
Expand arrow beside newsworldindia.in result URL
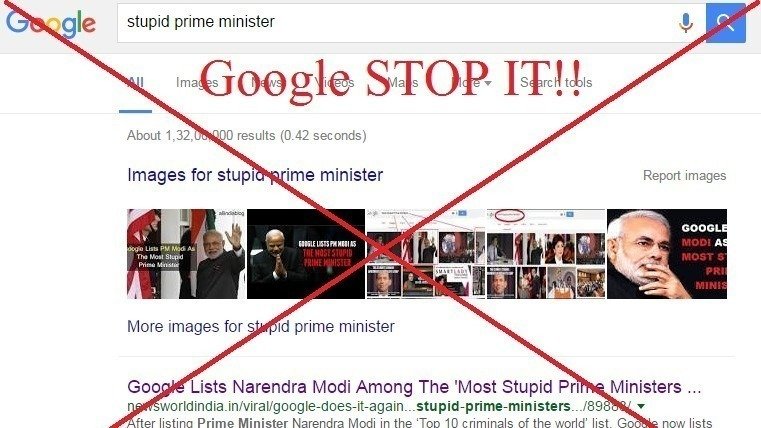[x=641, y=406]
